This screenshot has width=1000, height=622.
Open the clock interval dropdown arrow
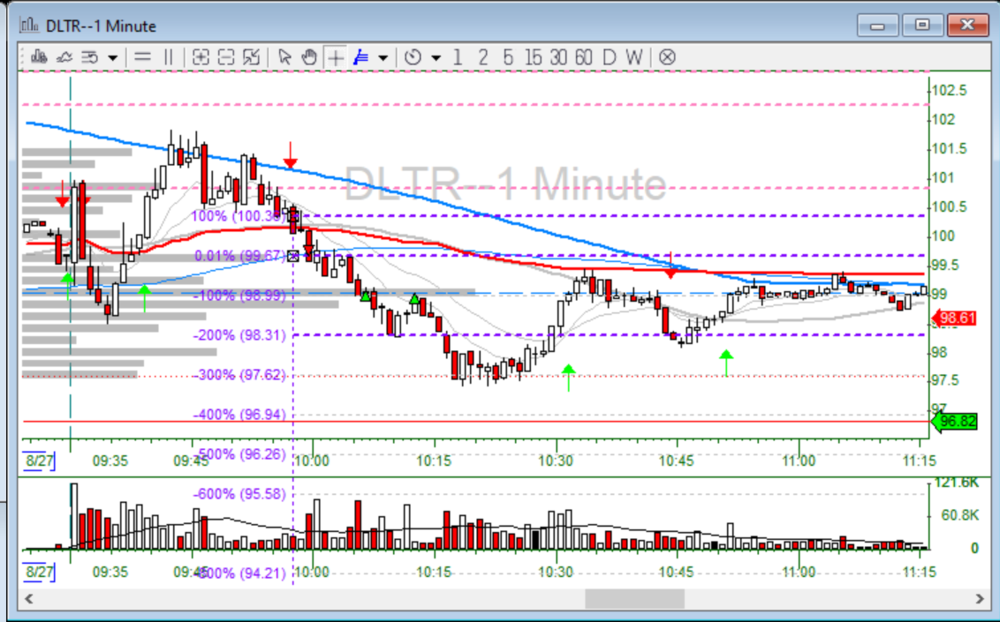coord(436,57)
